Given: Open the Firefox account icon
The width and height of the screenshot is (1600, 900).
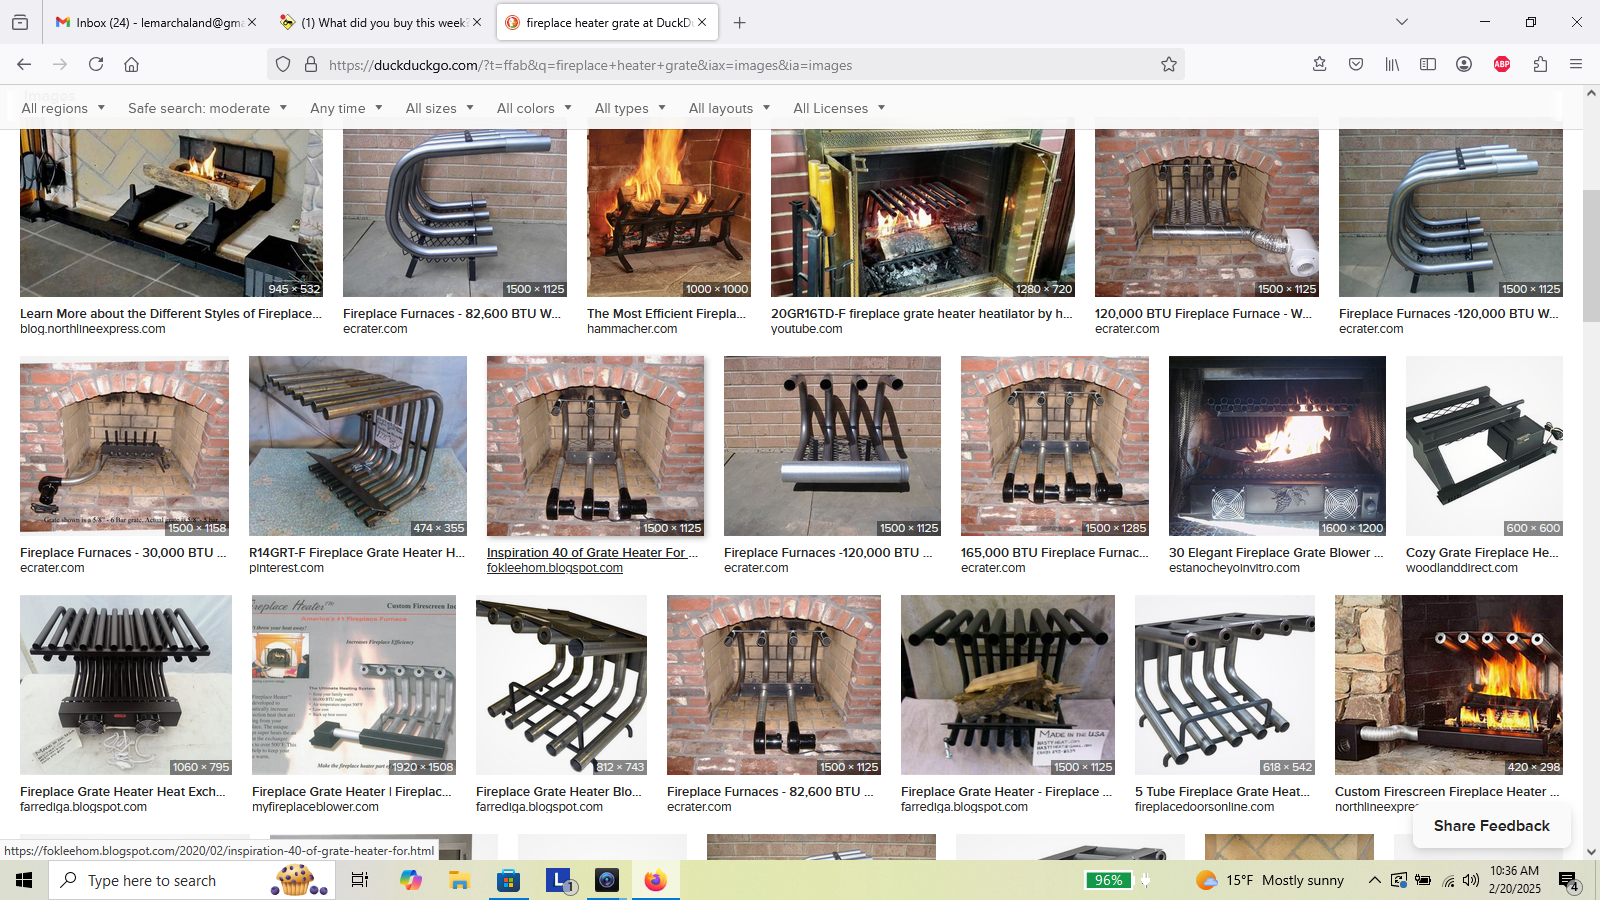Looking at the screenshot, I should click(1464, 64).
